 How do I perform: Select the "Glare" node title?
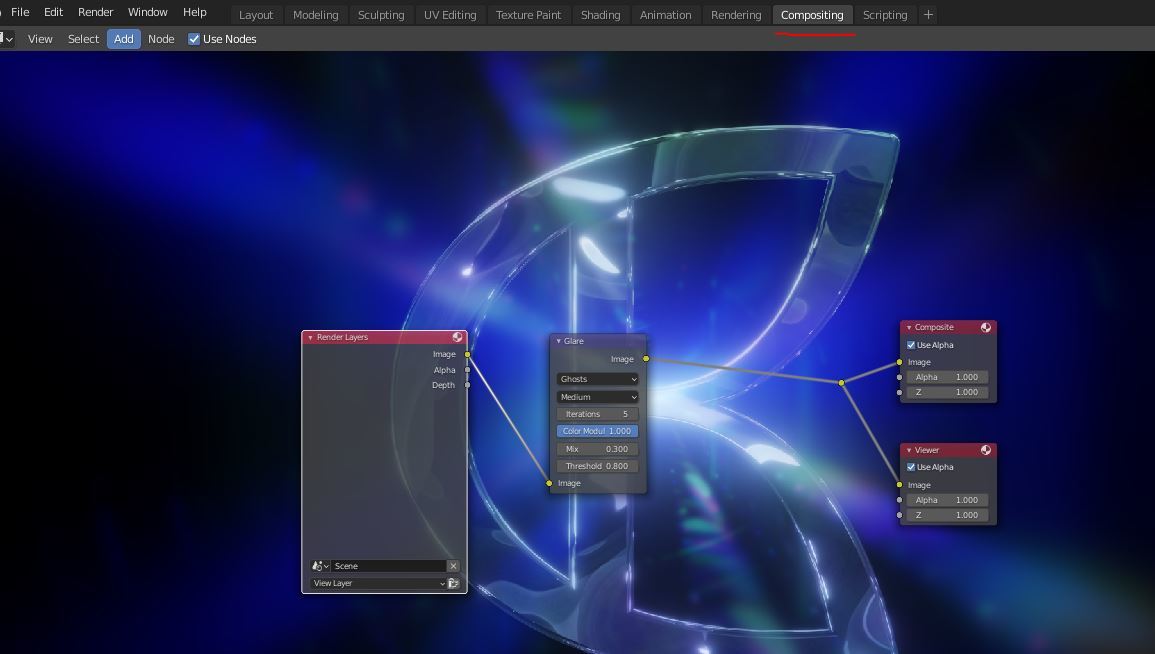[574, 341]
